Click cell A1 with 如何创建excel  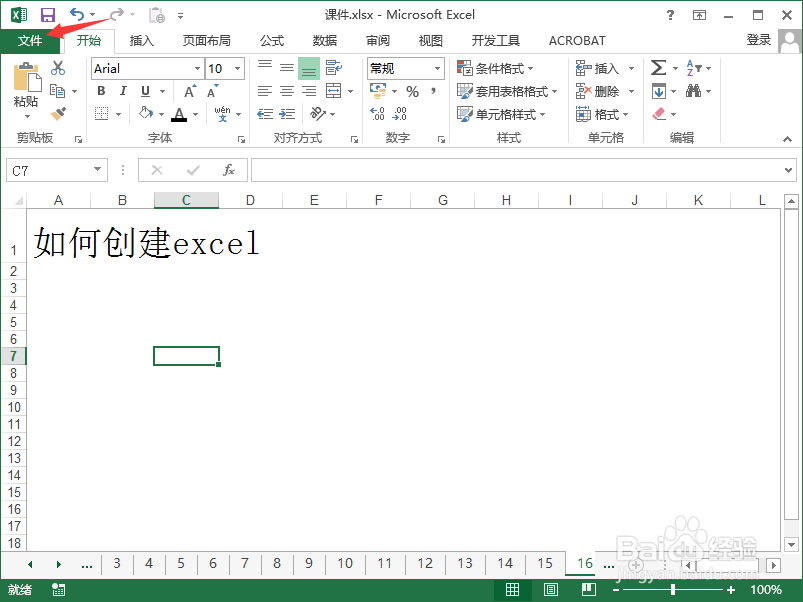(58, 236)
